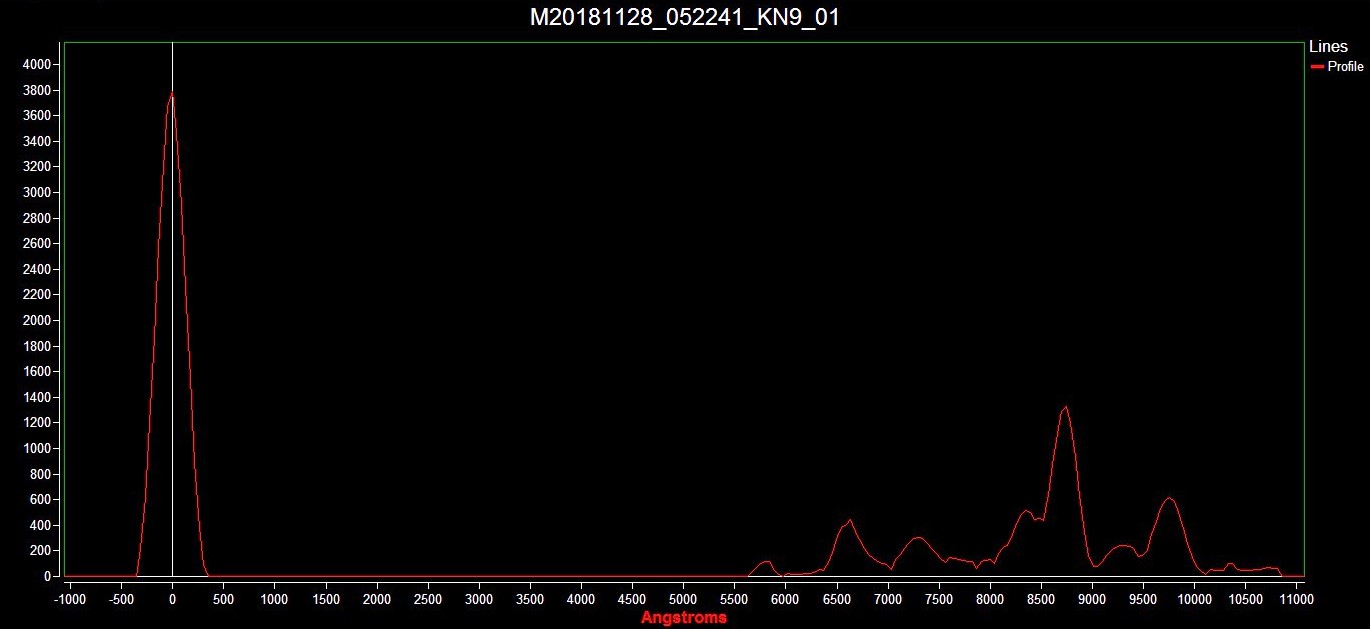Select the Profile legend entry label
This screenshot has height=629, width=1370.
point(1345,67)
